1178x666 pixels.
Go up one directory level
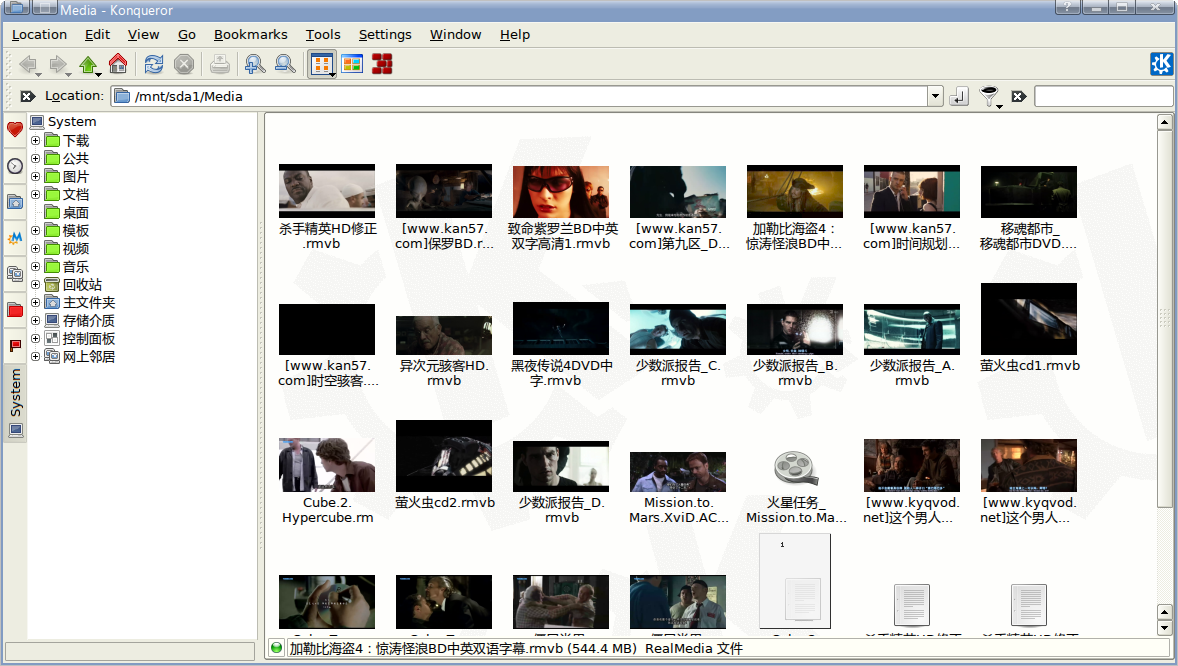89,65
